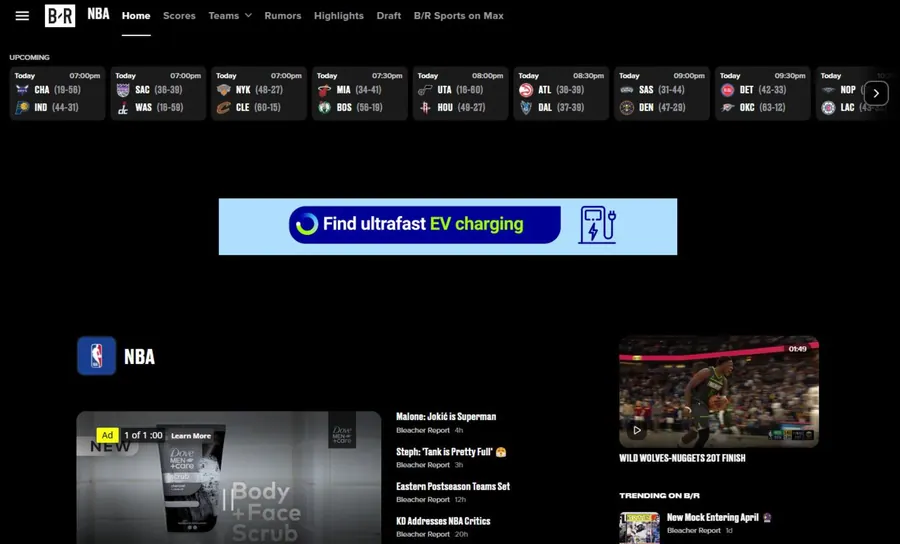This screenshot has width=900, height=544.
Task: Click the New York Knicks logo
Action: [224, 90]
